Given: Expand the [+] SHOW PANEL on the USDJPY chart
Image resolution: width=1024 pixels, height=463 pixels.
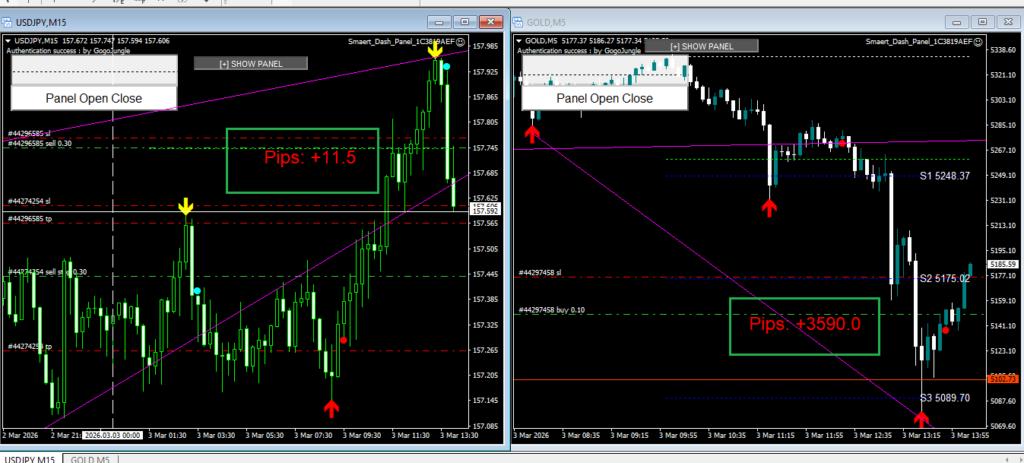Looking at the screenshot, I should click(251, 63).
